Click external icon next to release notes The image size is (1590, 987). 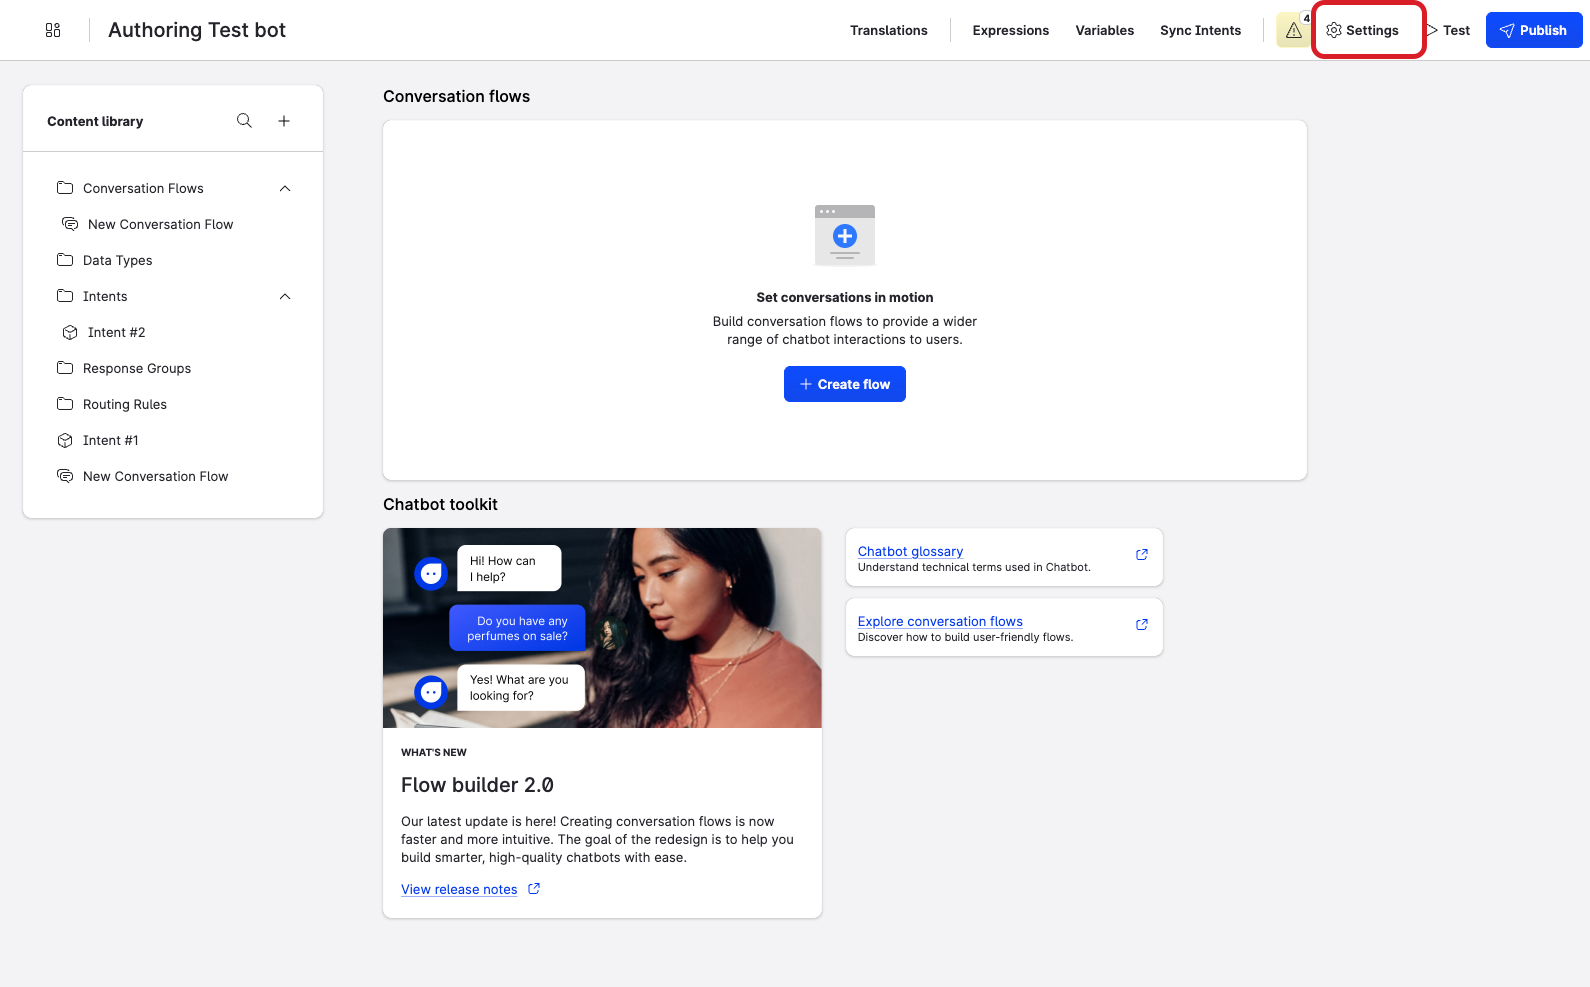(534, 889)
